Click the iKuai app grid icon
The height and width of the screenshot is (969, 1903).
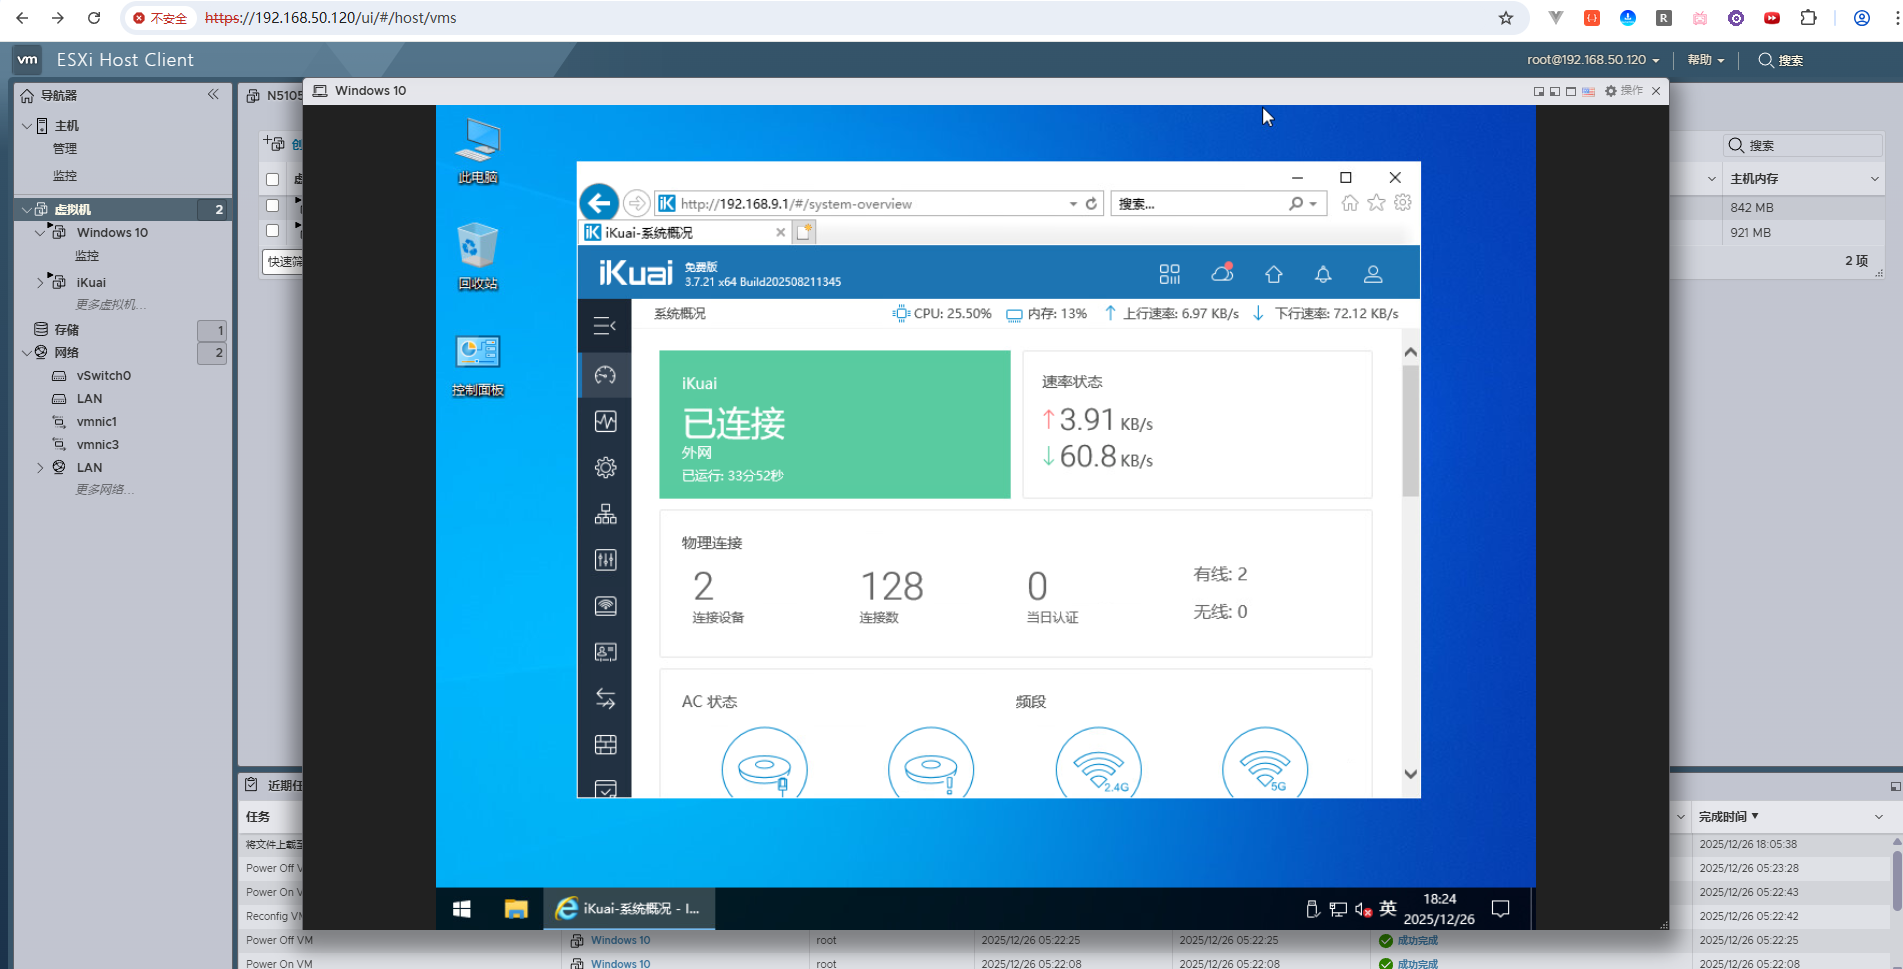click(1169, 273)
